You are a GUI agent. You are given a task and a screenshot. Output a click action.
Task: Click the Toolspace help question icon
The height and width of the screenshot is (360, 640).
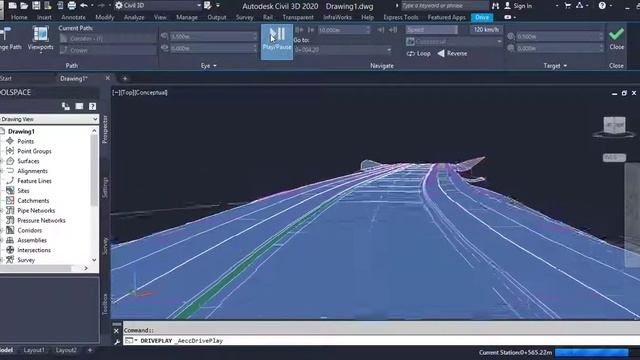[93, 107]
